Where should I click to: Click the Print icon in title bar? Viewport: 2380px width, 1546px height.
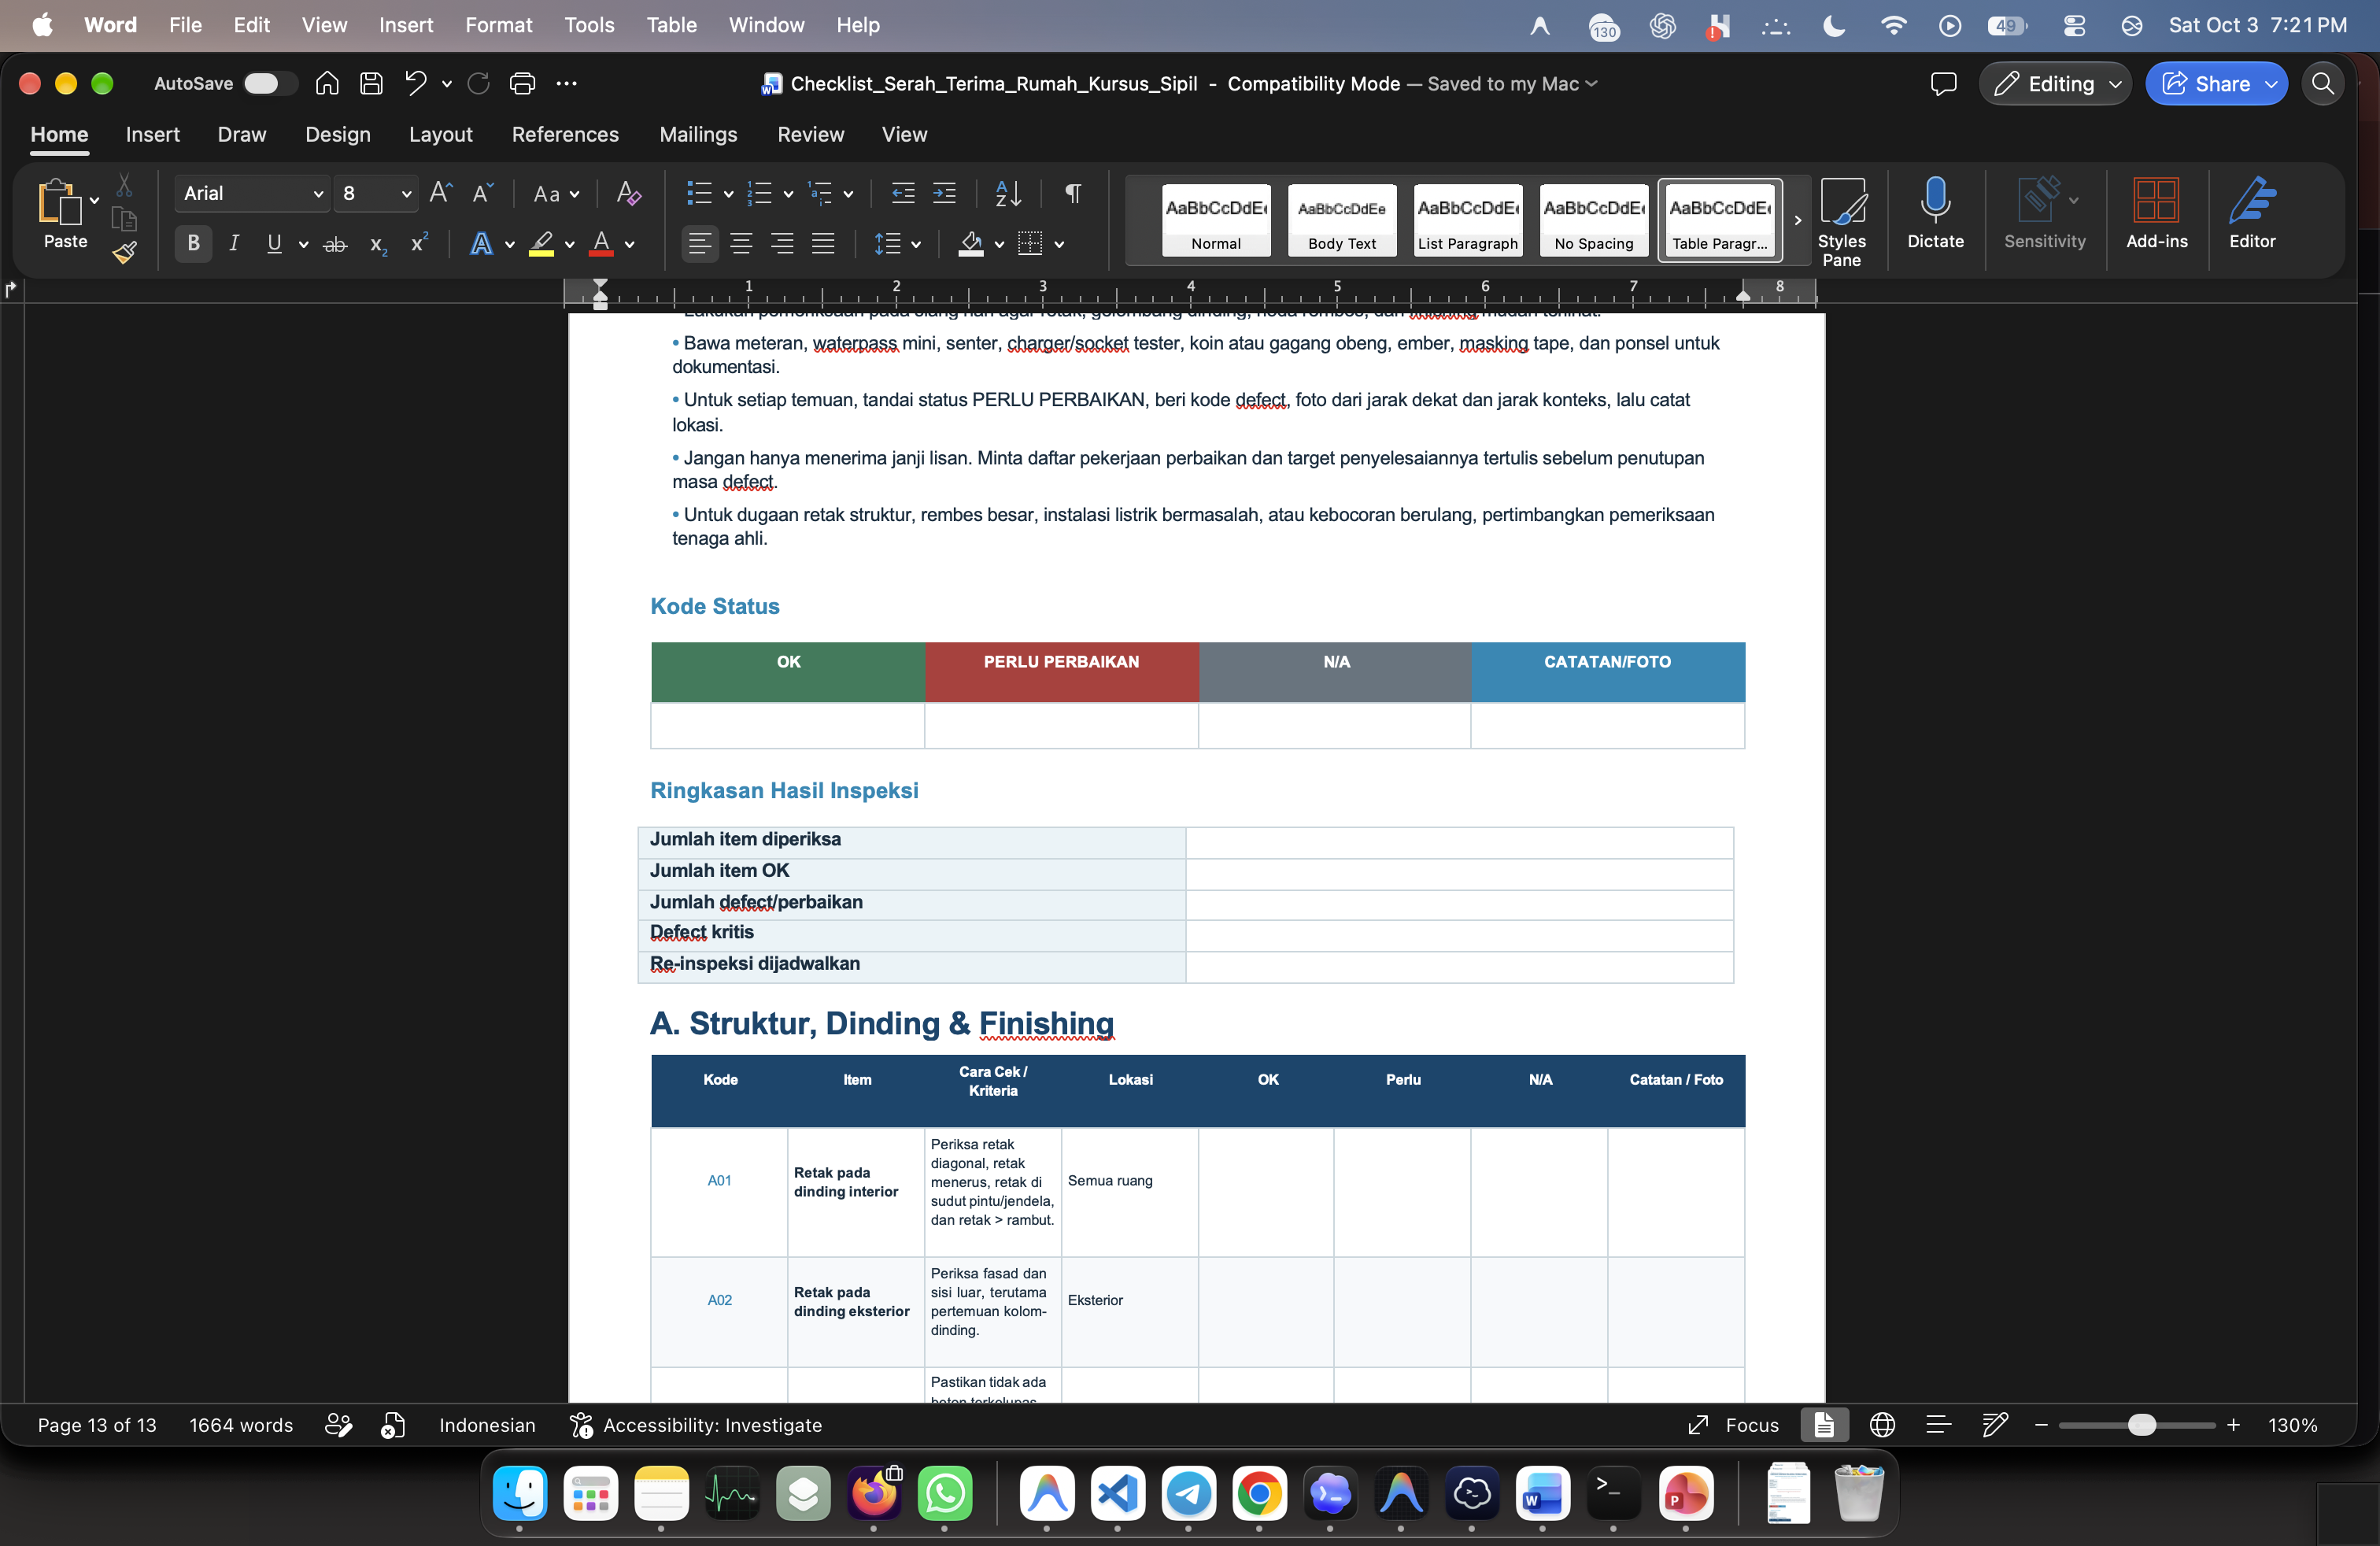[x=522, y=84]
